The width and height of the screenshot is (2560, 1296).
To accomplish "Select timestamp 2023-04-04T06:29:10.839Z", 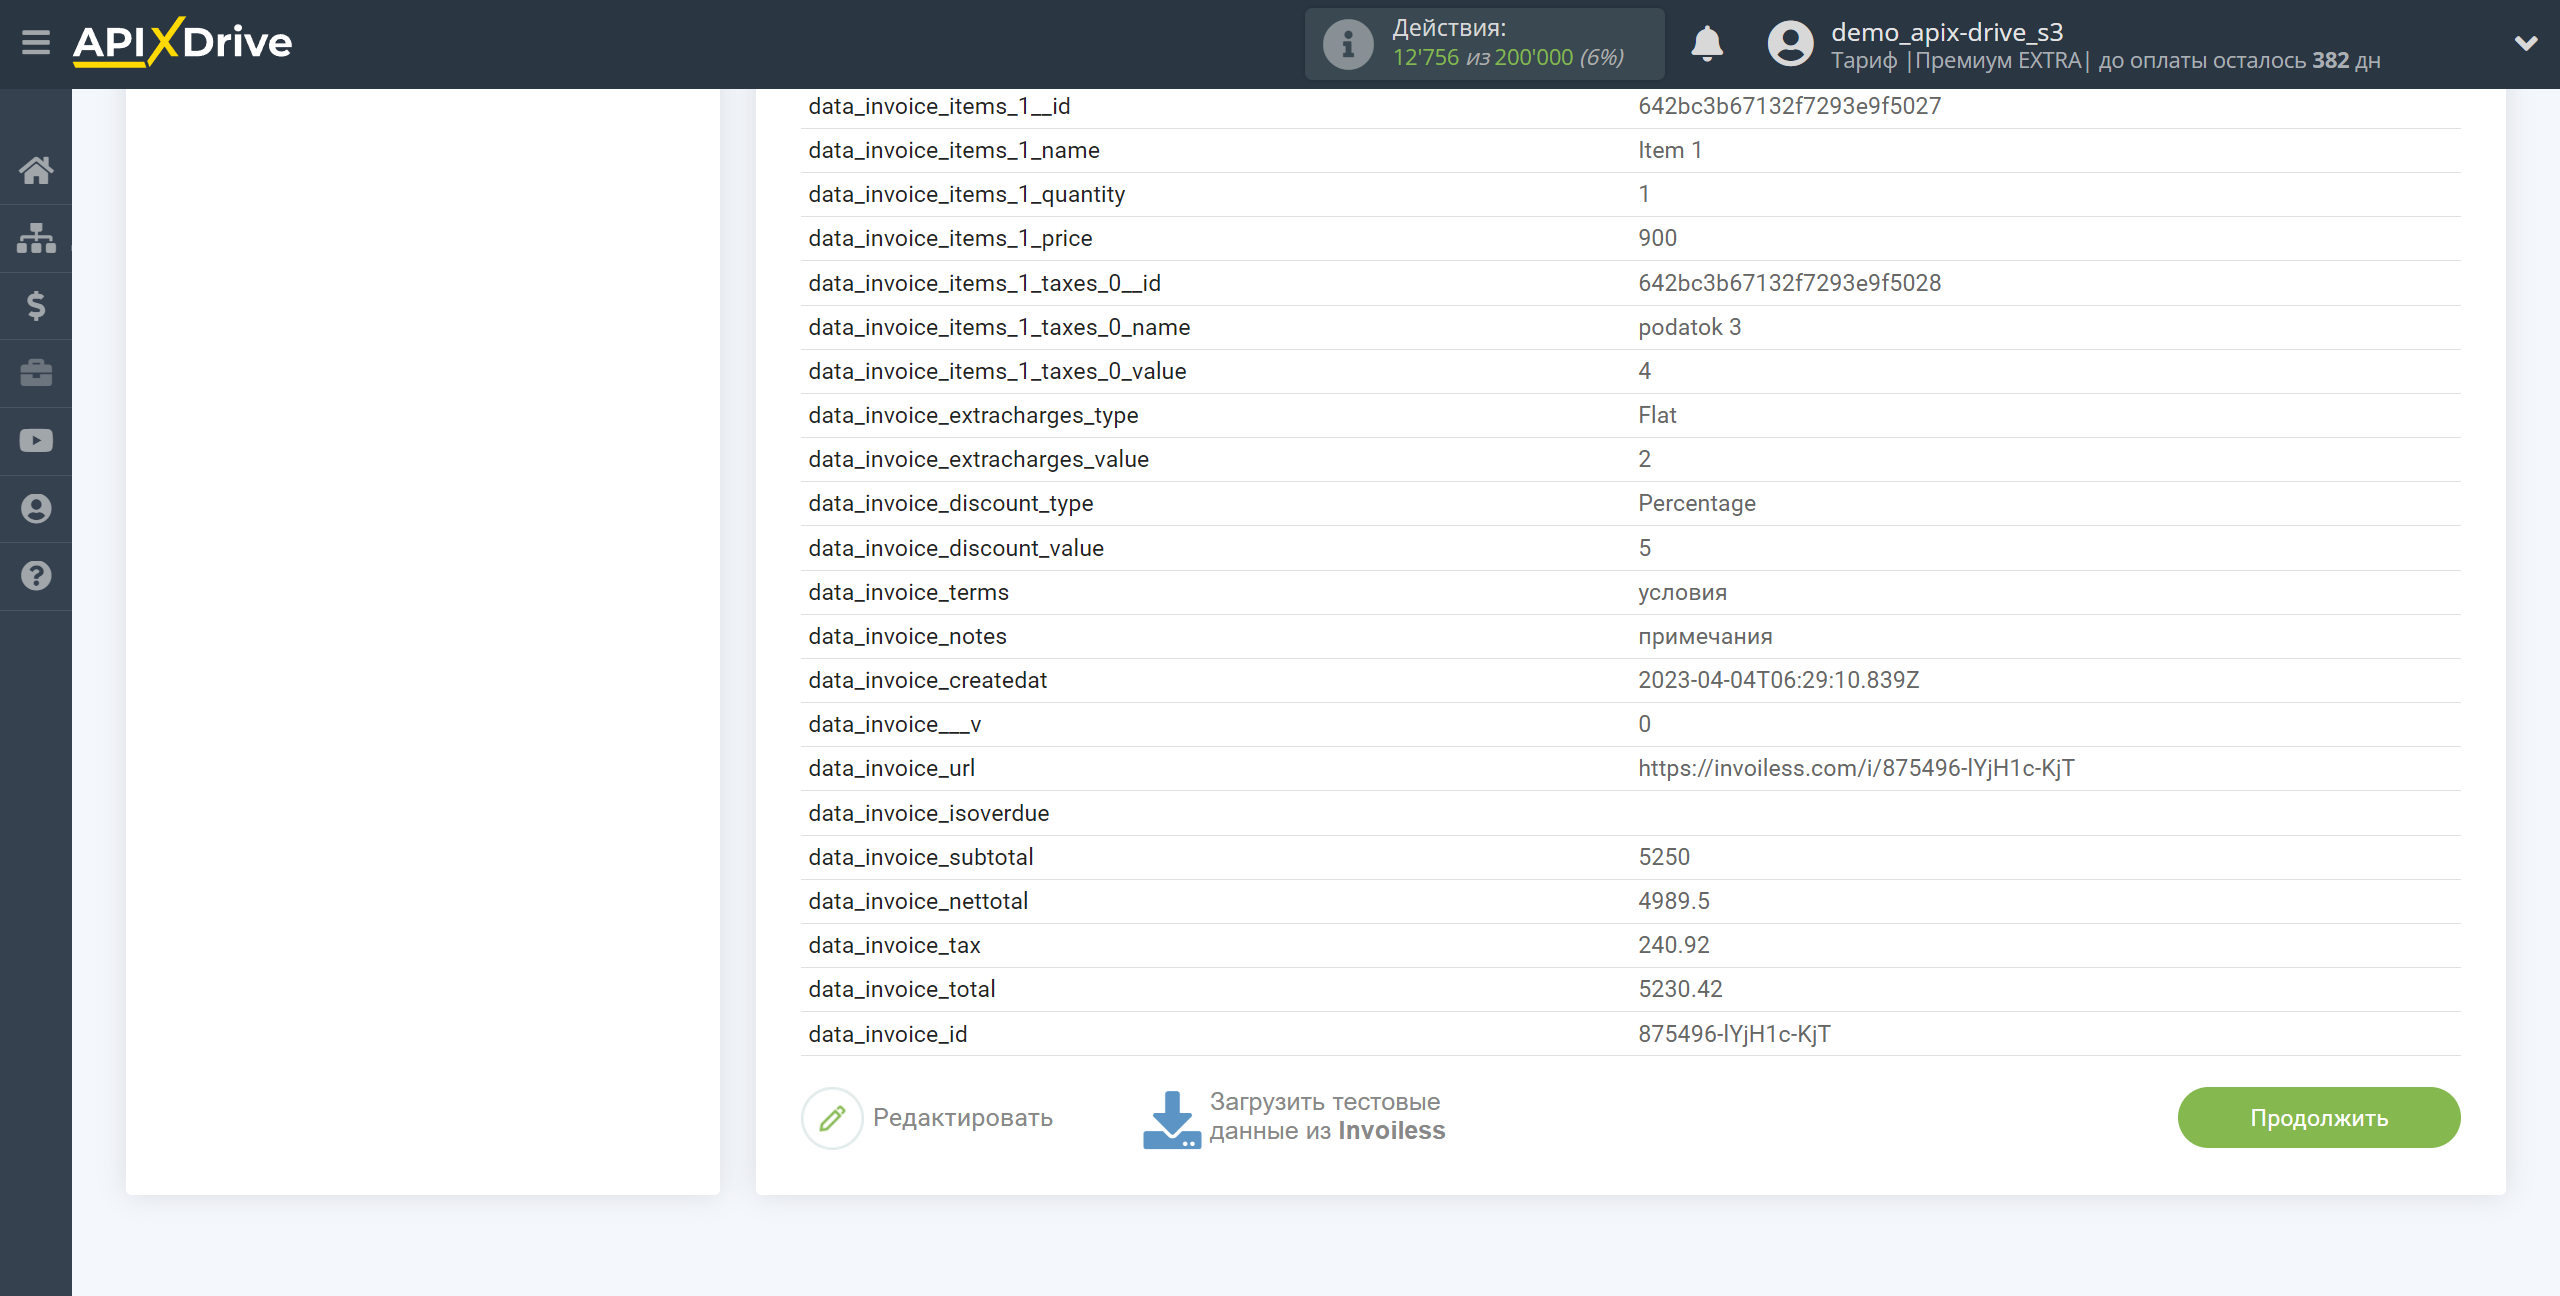I will point(1778,680).
